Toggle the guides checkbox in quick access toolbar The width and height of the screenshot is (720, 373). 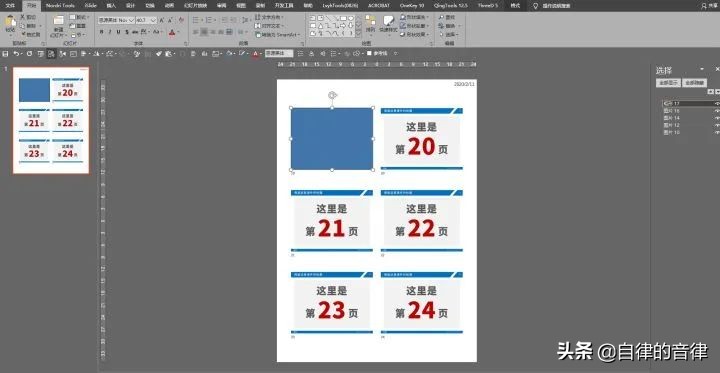click(369, 54)
